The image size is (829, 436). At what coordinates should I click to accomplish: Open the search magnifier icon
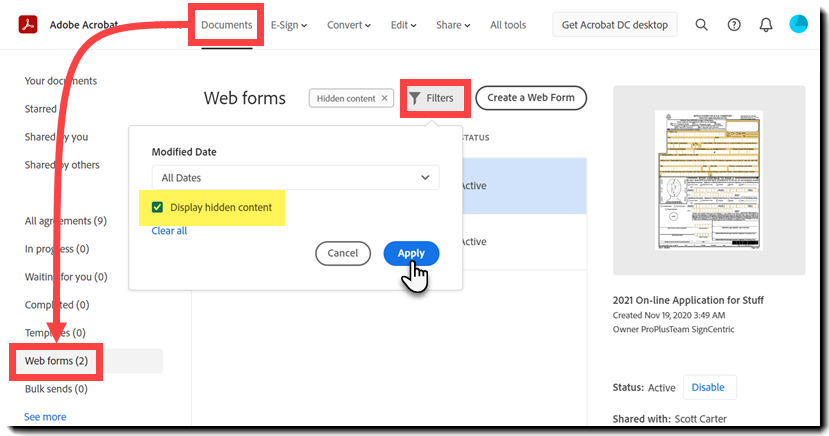click(x=702, y=24)
